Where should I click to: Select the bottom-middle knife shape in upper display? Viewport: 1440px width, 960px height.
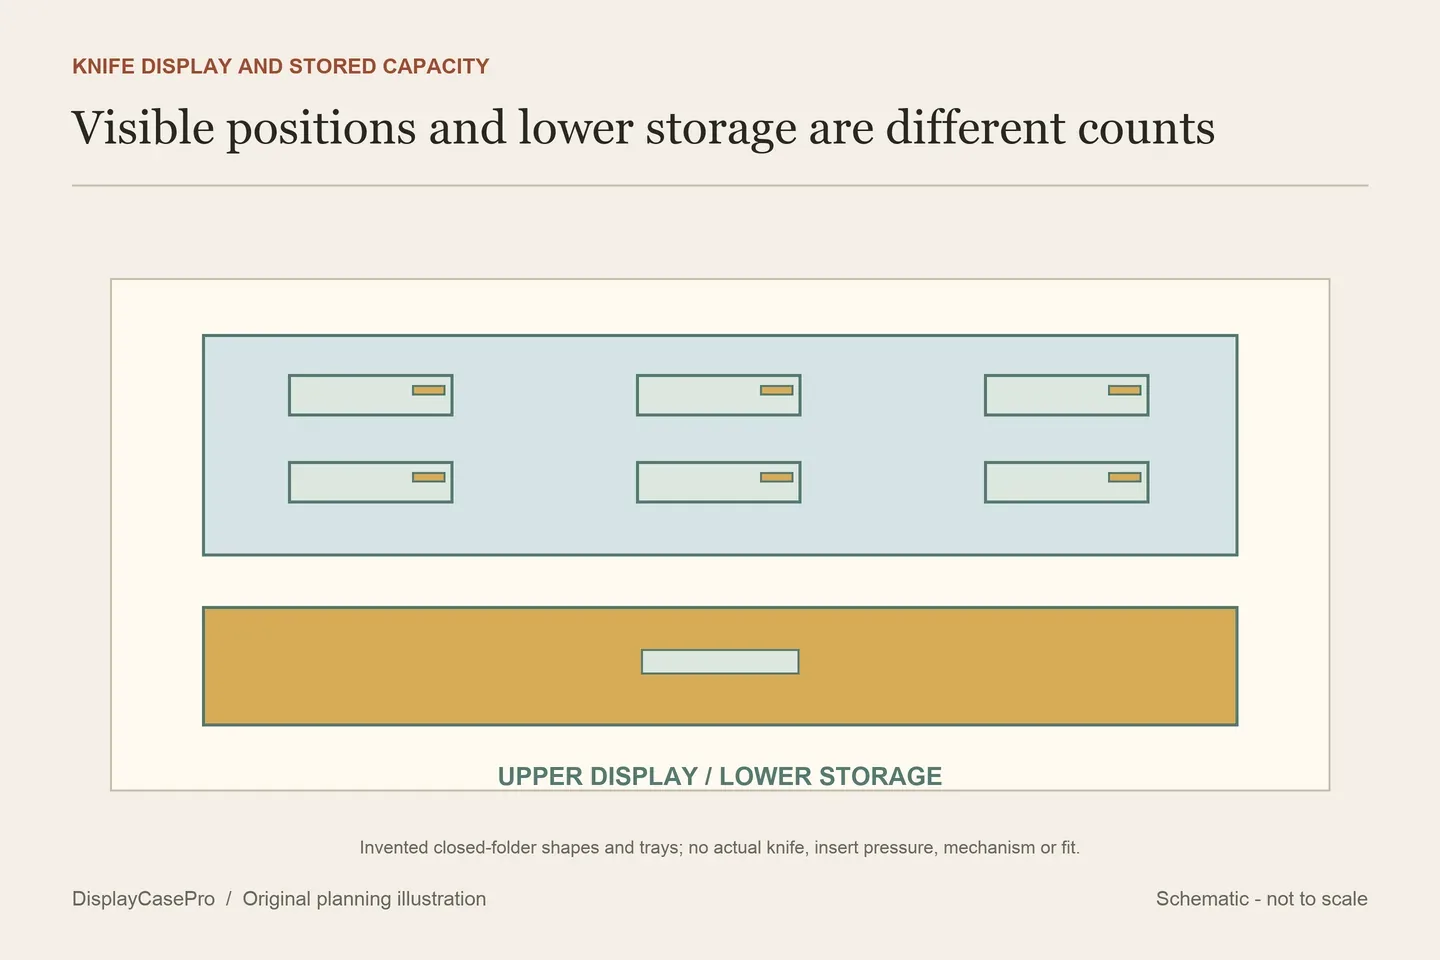coord(719,482)
